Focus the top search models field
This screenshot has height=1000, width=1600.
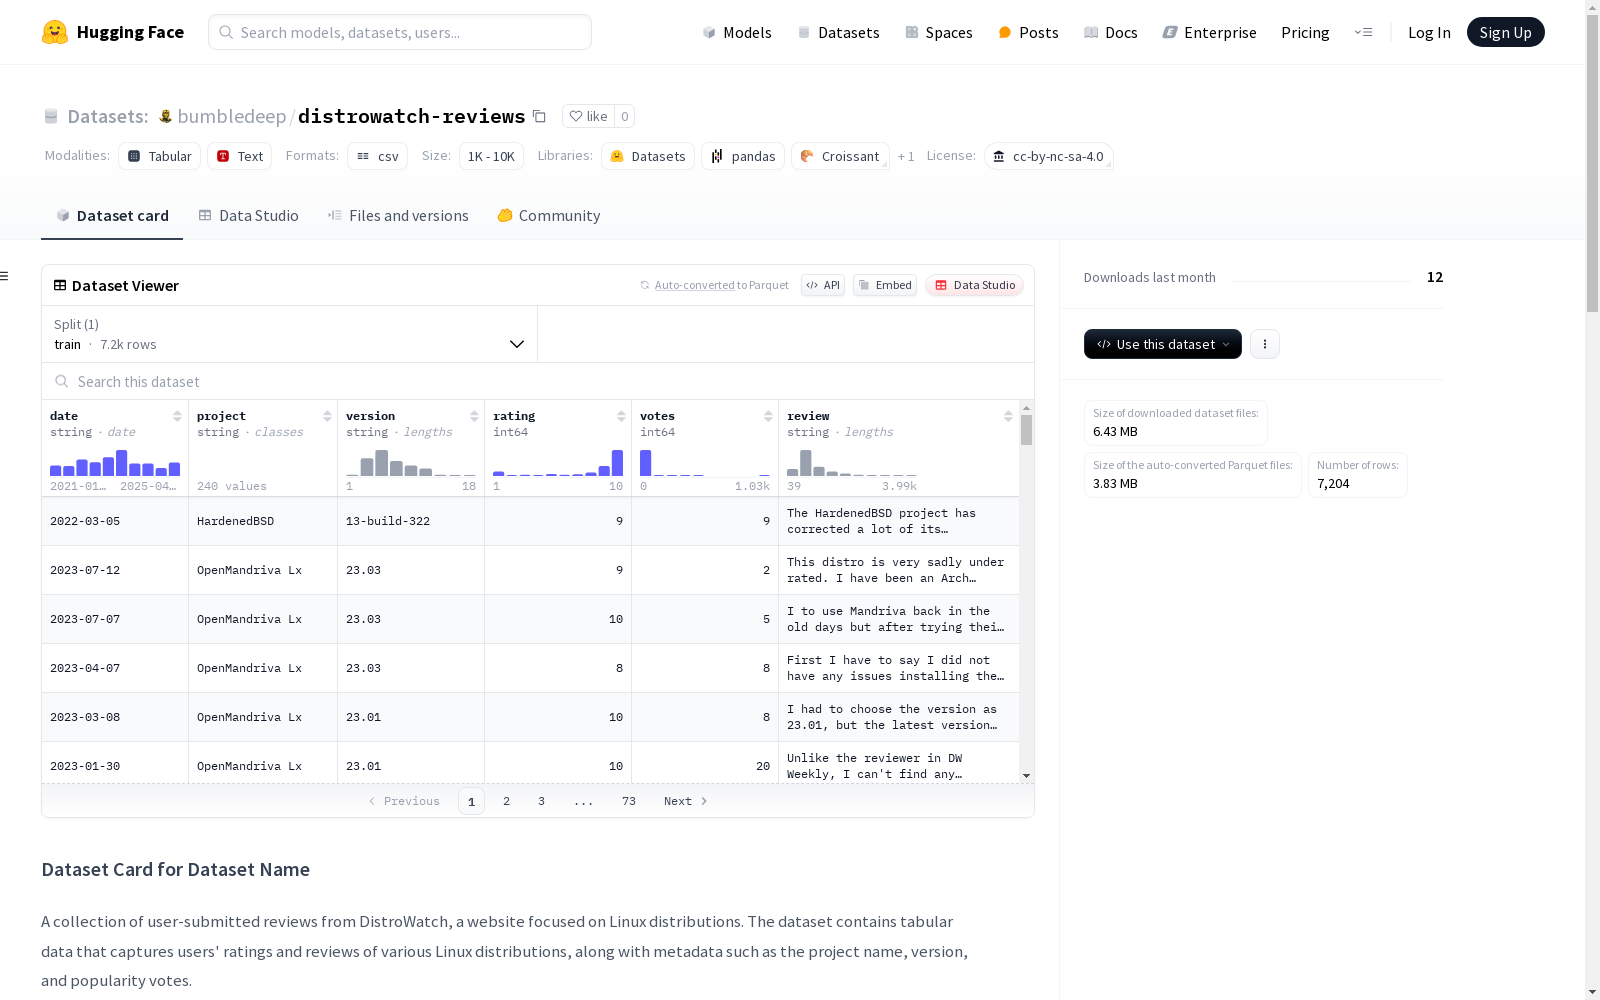click(x=400, y=32)
